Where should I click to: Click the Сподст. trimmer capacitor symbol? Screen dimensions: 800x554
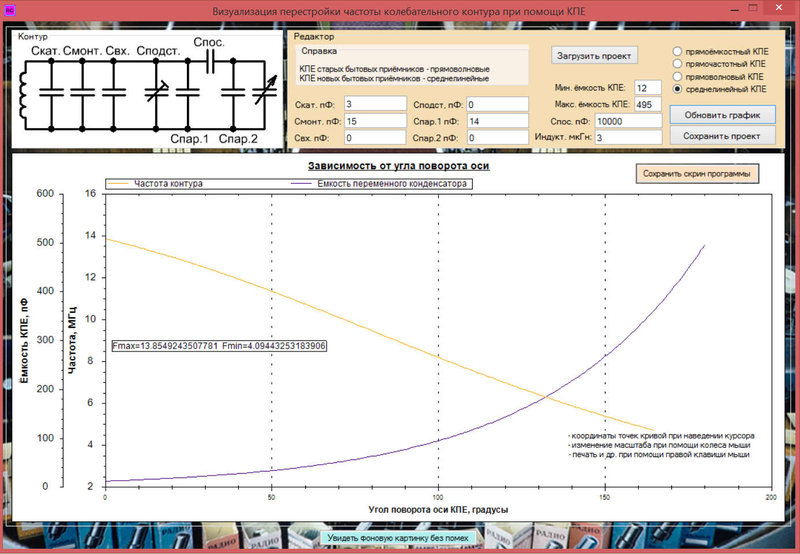click(156, 92)
